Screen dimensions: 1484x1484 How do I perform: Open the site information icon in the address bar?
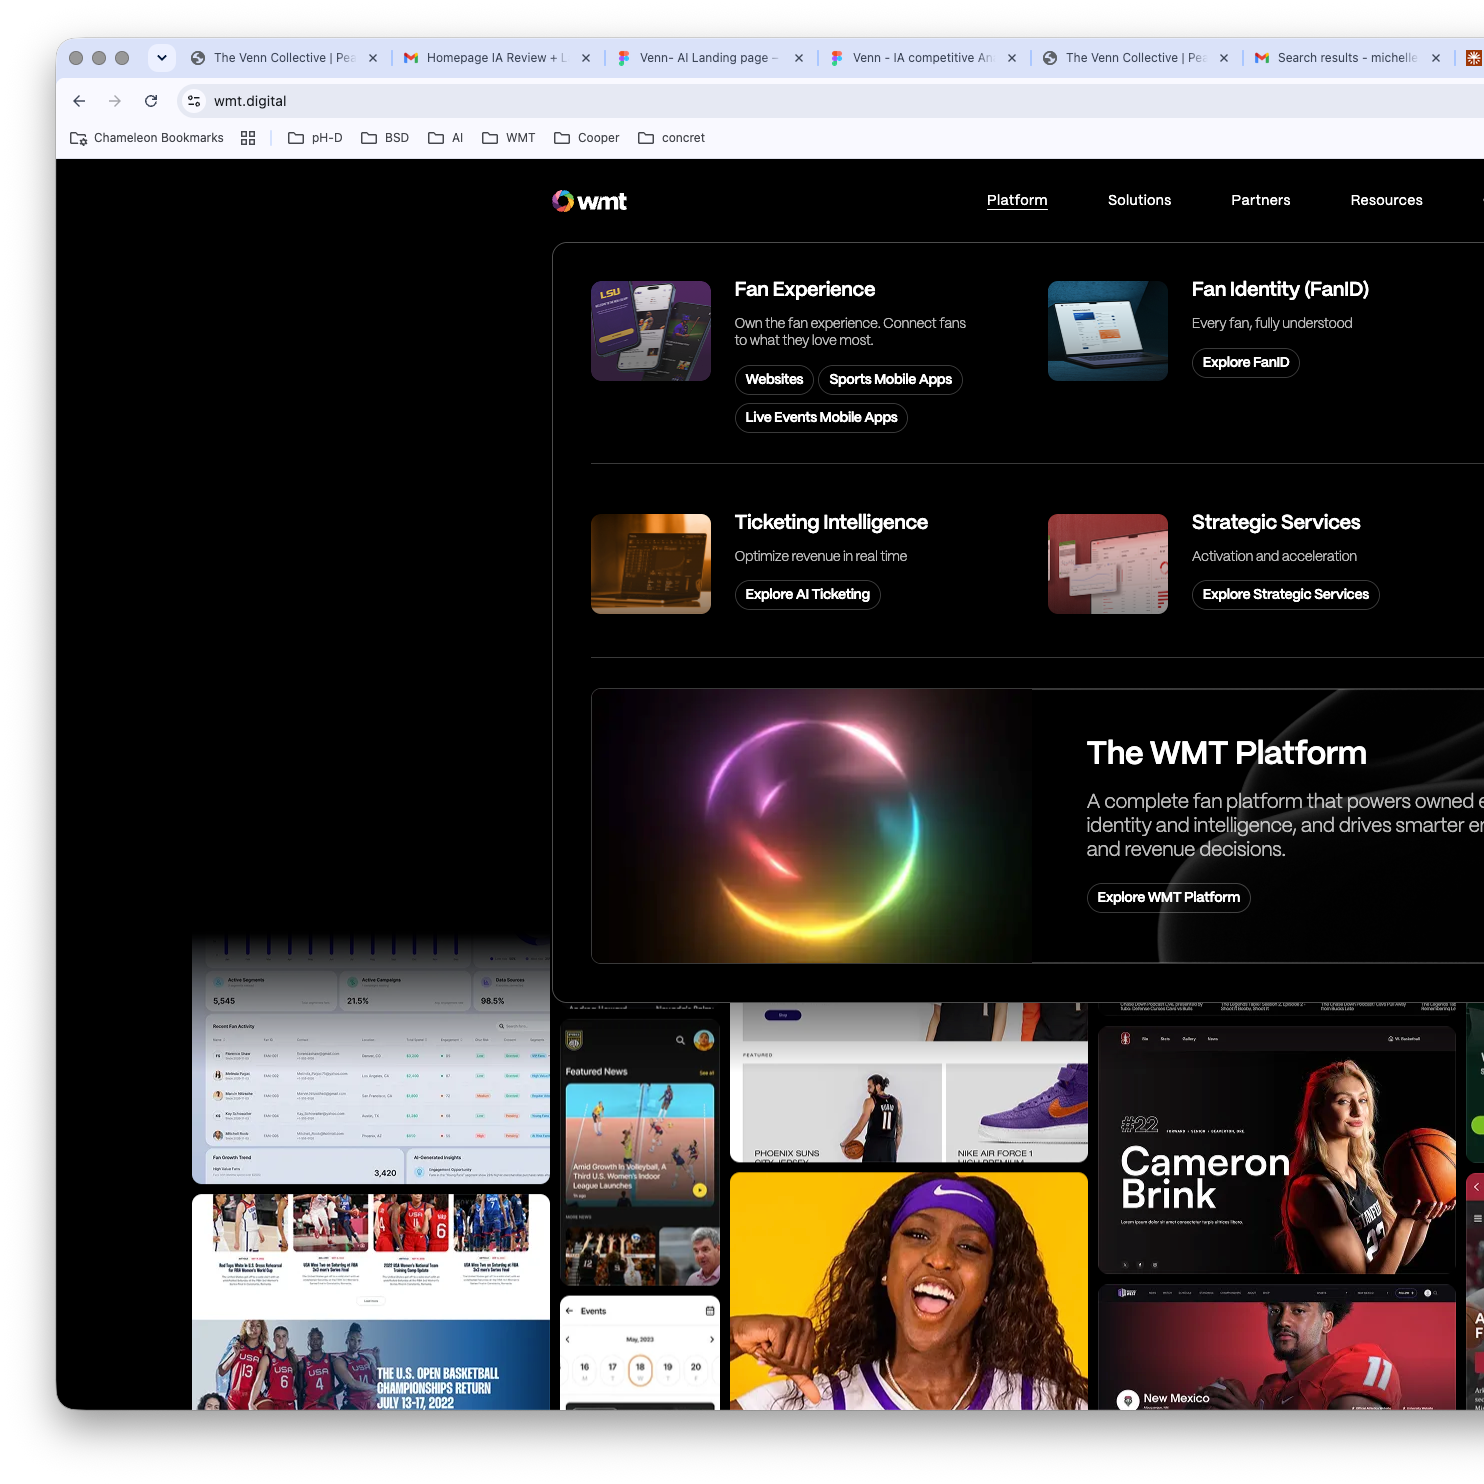(194, 101)
